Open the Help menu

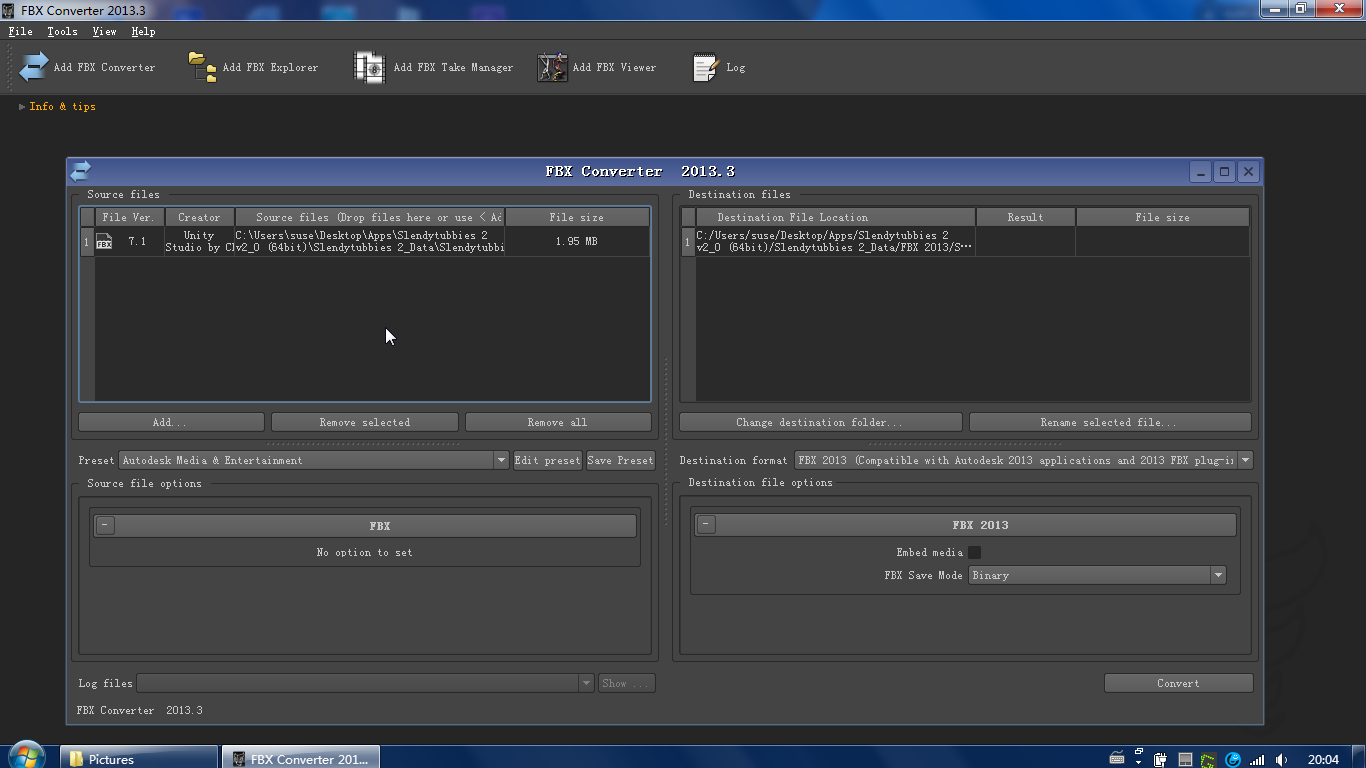click(143, 31)
